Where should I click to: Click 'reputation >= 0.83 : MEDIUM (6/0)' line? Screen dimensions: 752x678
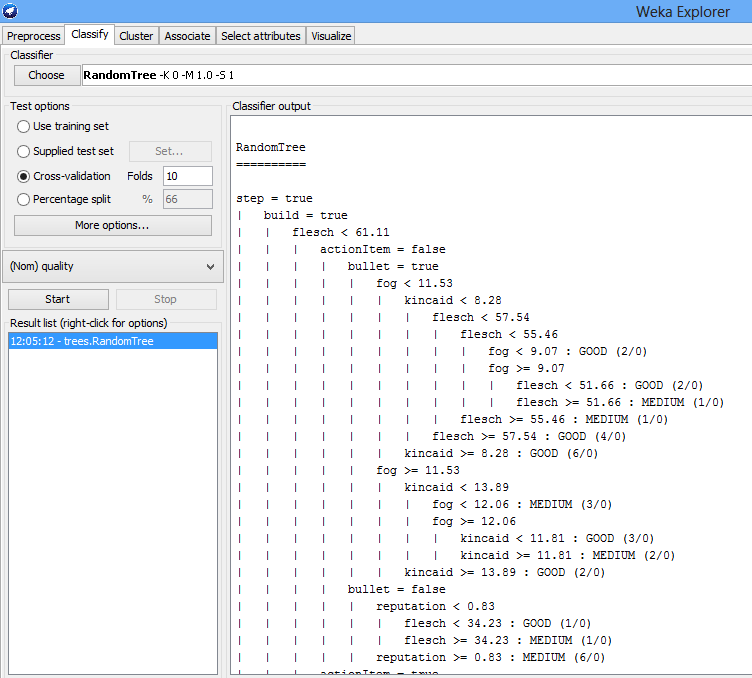(x=490, y=657)
